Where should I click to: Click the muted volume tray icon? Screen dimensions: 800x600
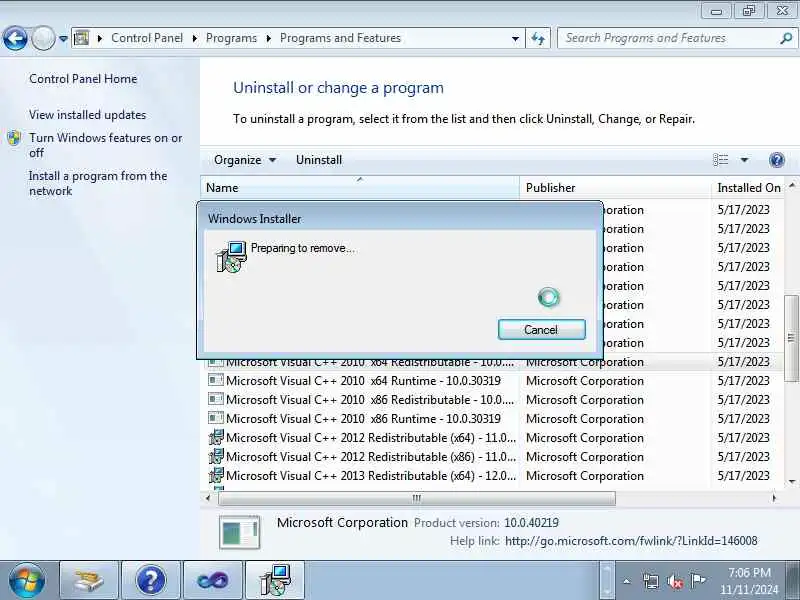pos(674,581)
